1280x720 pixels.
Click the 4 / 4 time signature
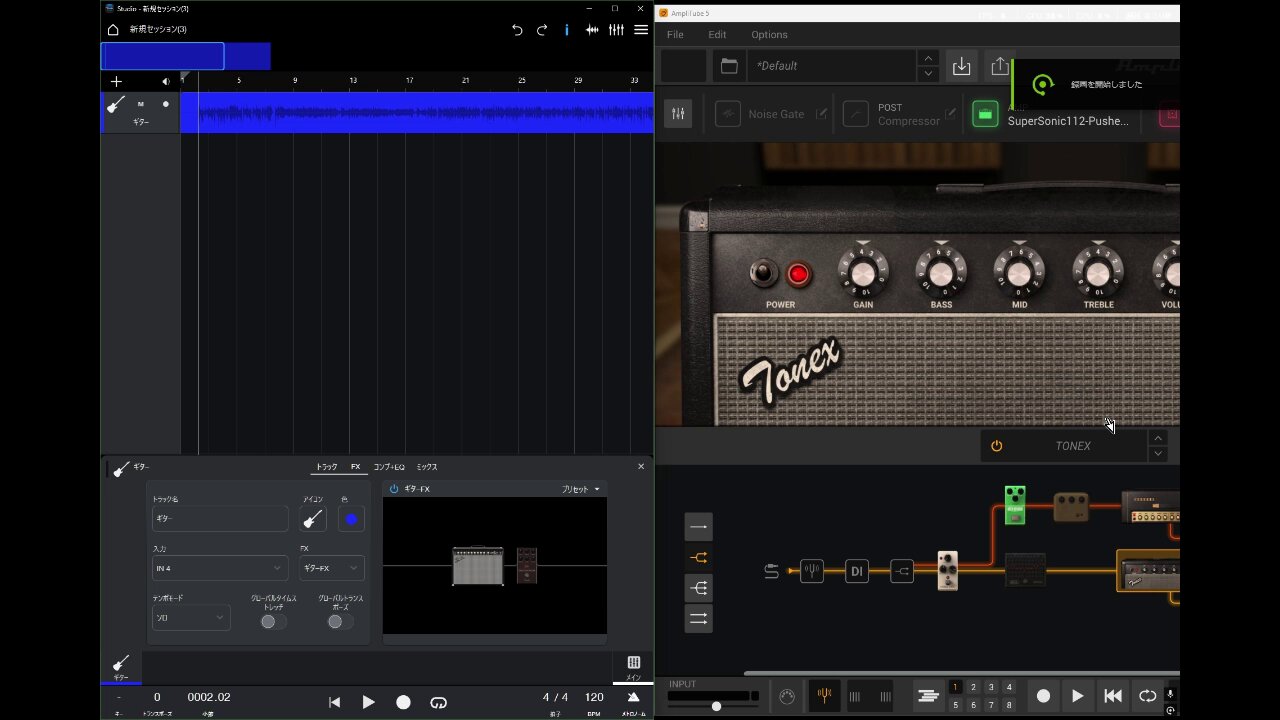click(555, 697)
